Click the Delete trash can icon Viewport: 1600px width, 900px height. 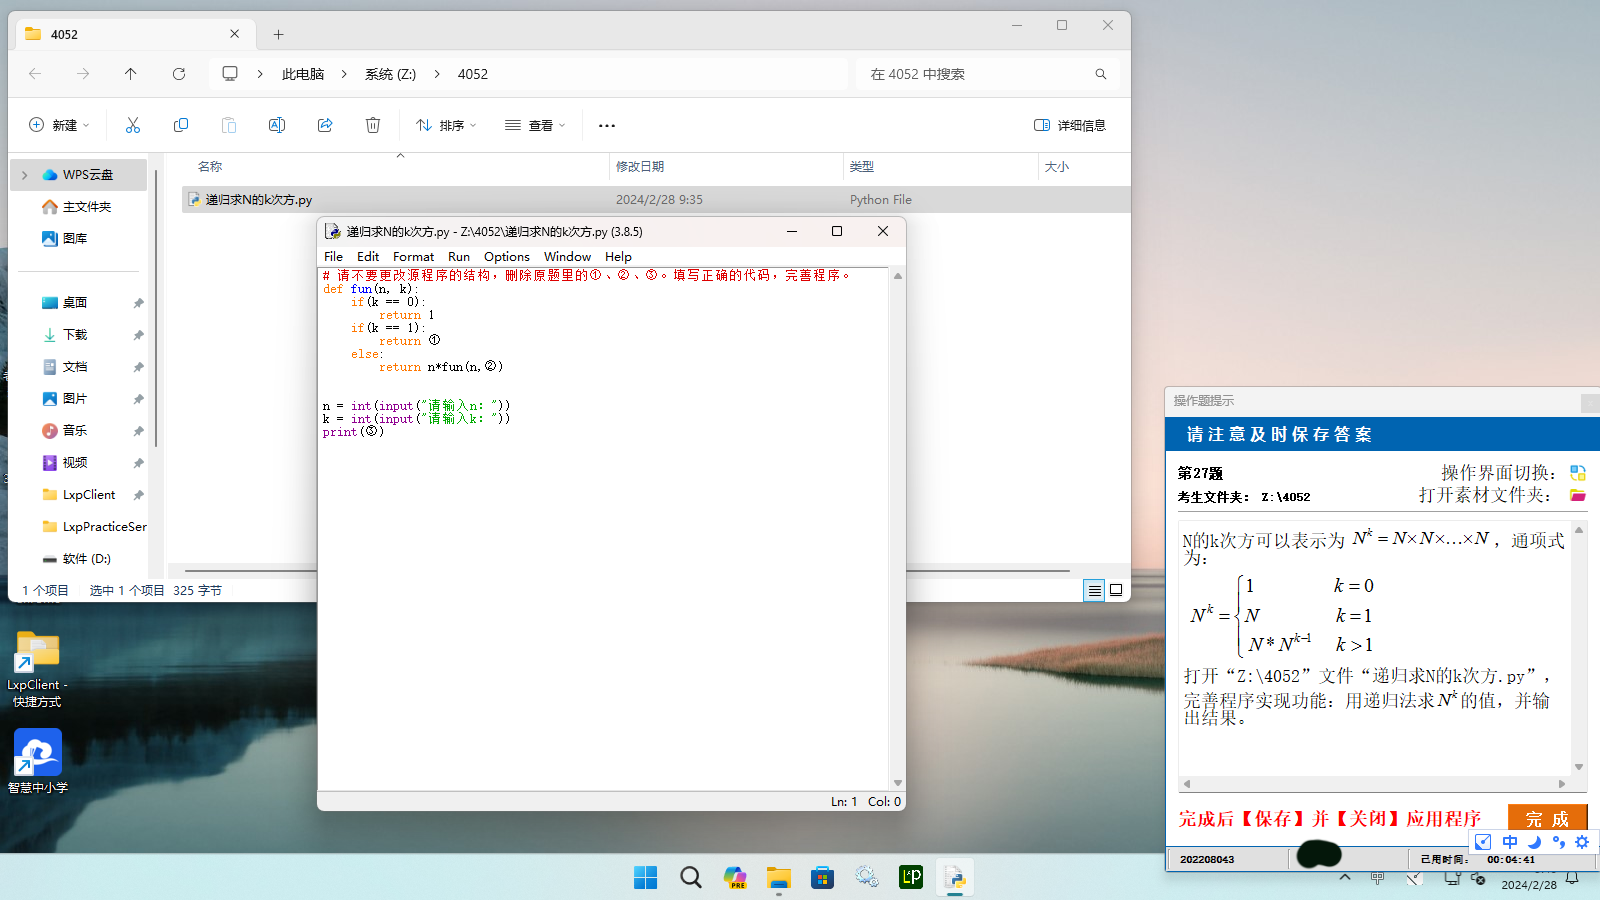pyautogui.click(x=373, y=125)
